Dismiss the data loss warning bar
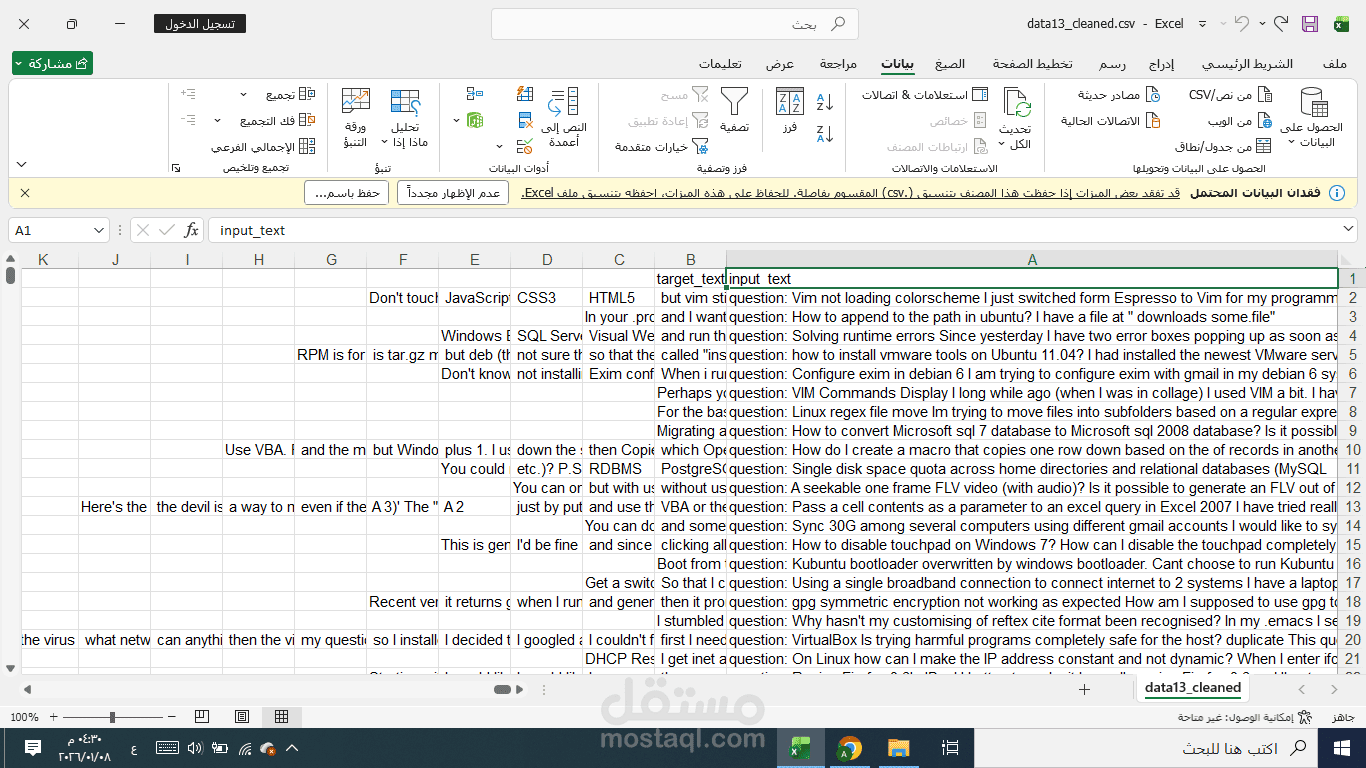The image size is (1366, 768). (25, 193)
